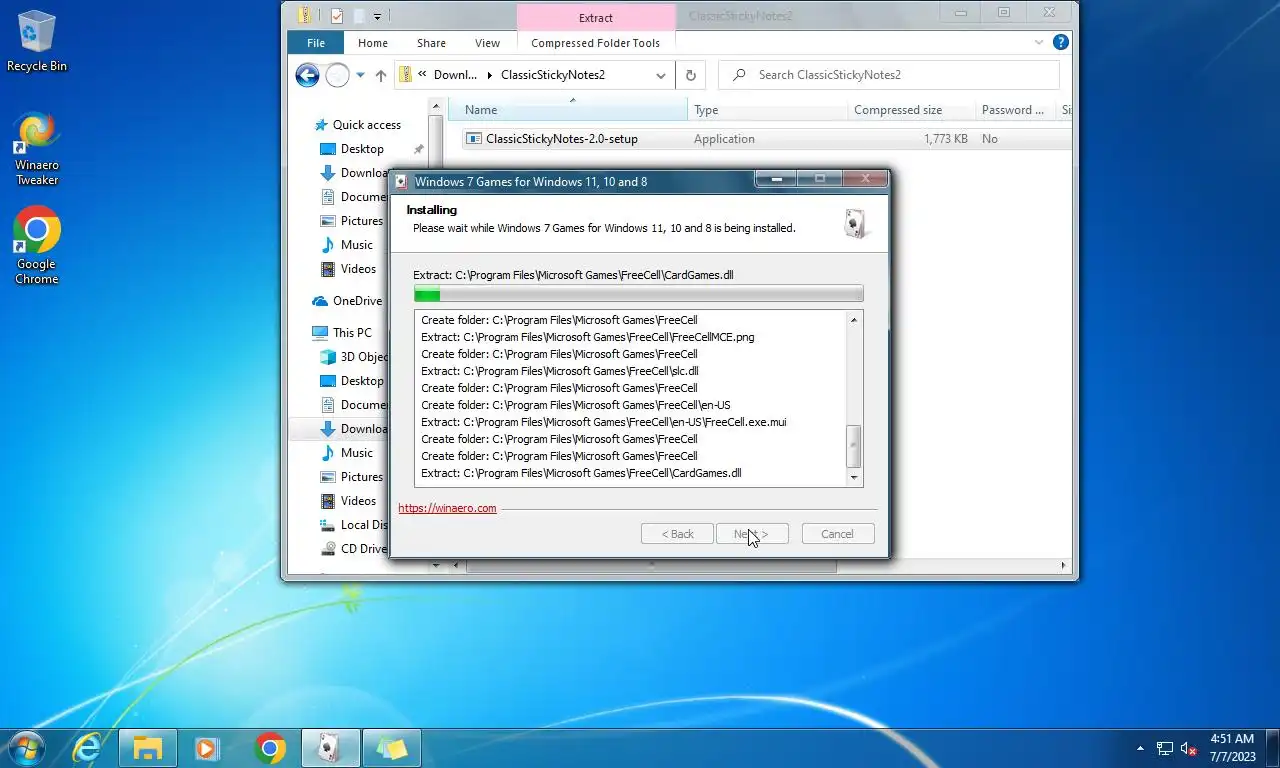Open the Sticky Notes taskbar item
Screen dimensions: 1280x768
click(x=391, y=748)
